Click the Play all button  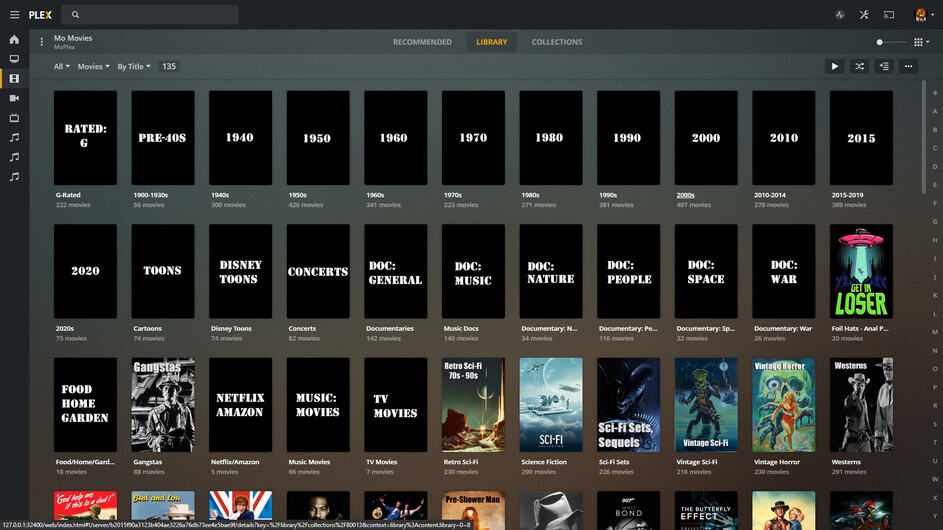(835, 66)
